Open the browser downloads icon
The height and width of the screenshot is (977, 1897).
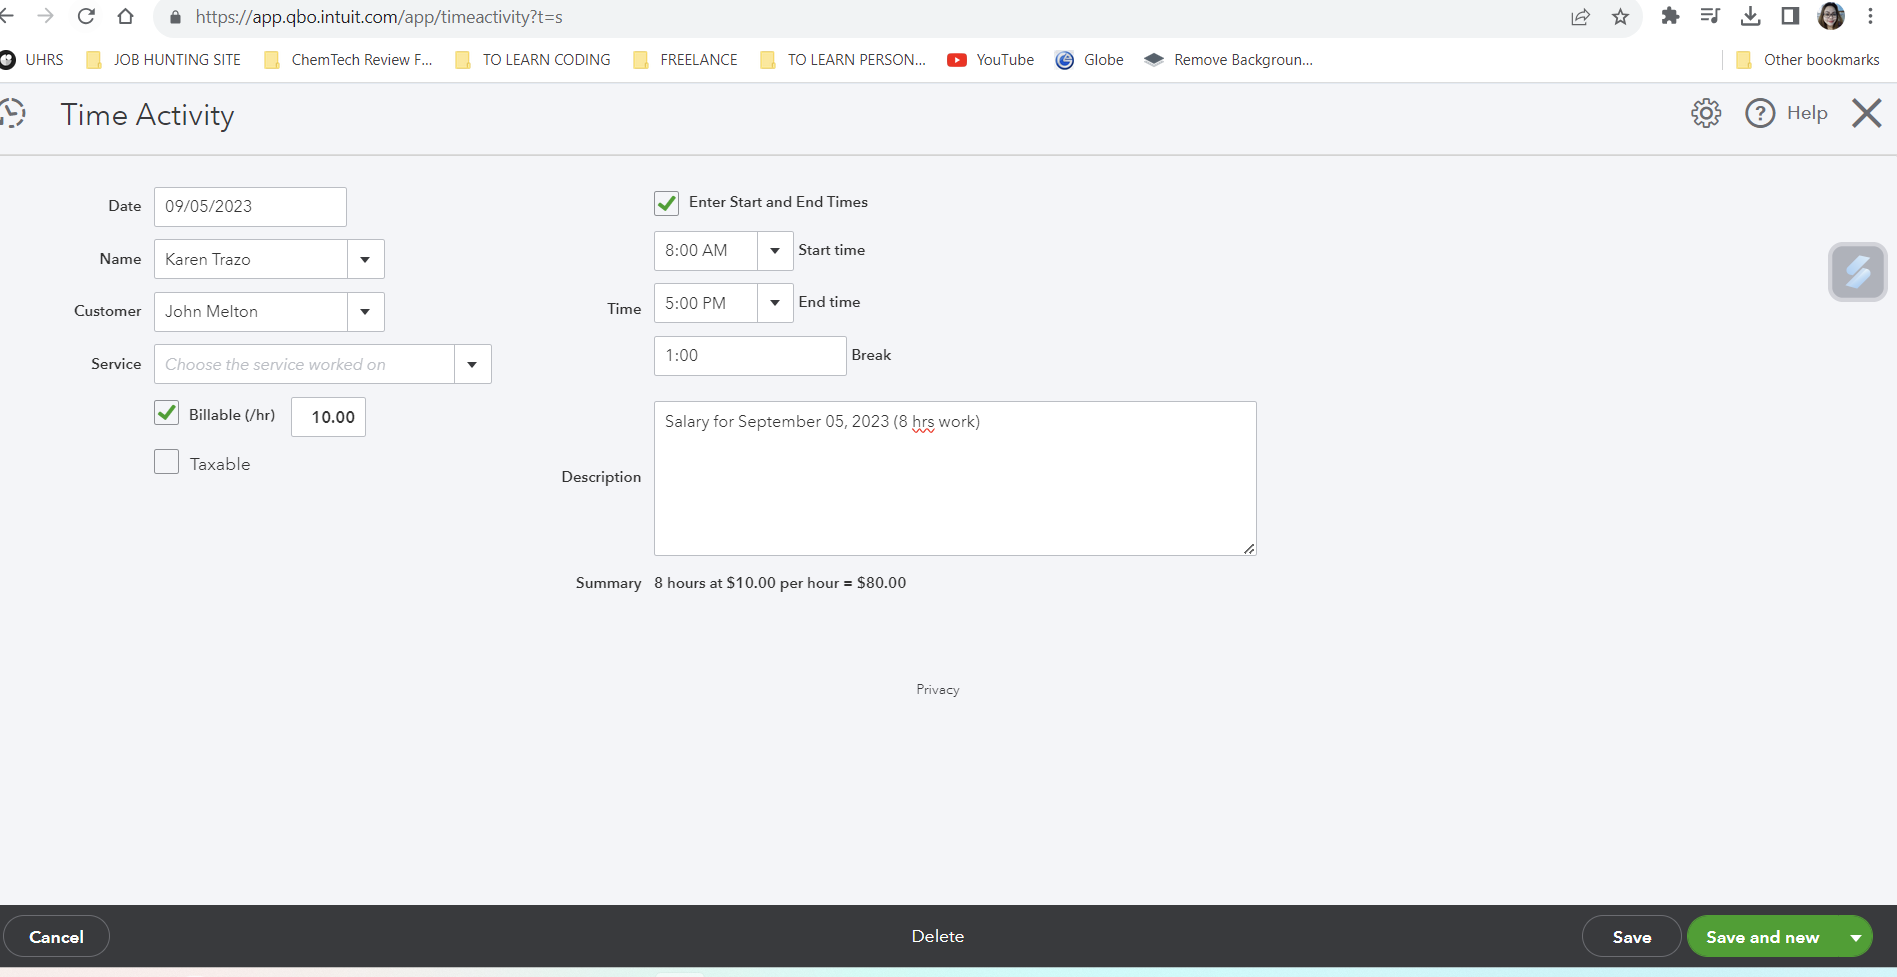coord(1750,16)
